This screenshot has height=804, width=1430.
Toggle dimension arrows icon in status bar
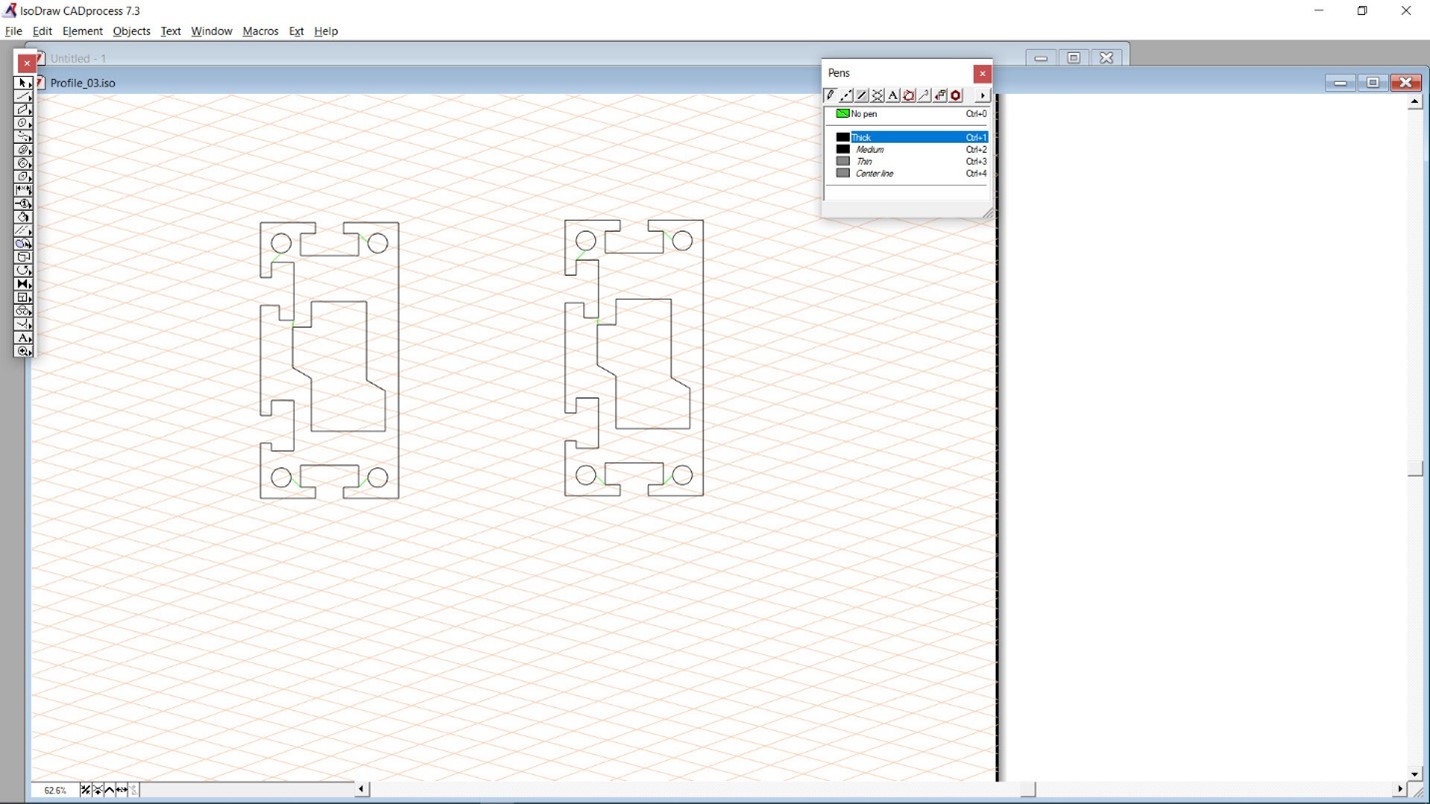coord(121,790)
